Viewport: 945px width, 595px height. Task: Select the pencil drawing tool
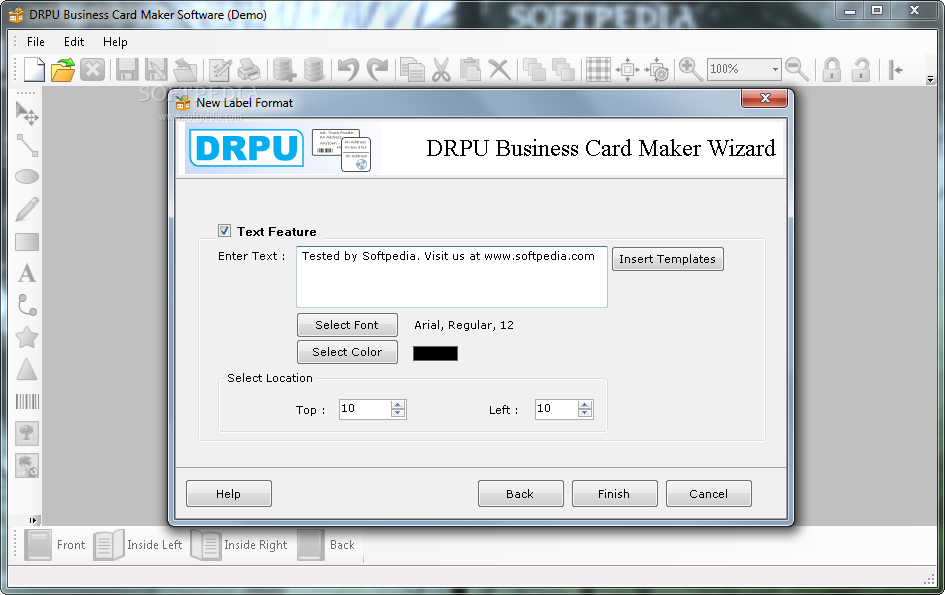click(27, 209)
